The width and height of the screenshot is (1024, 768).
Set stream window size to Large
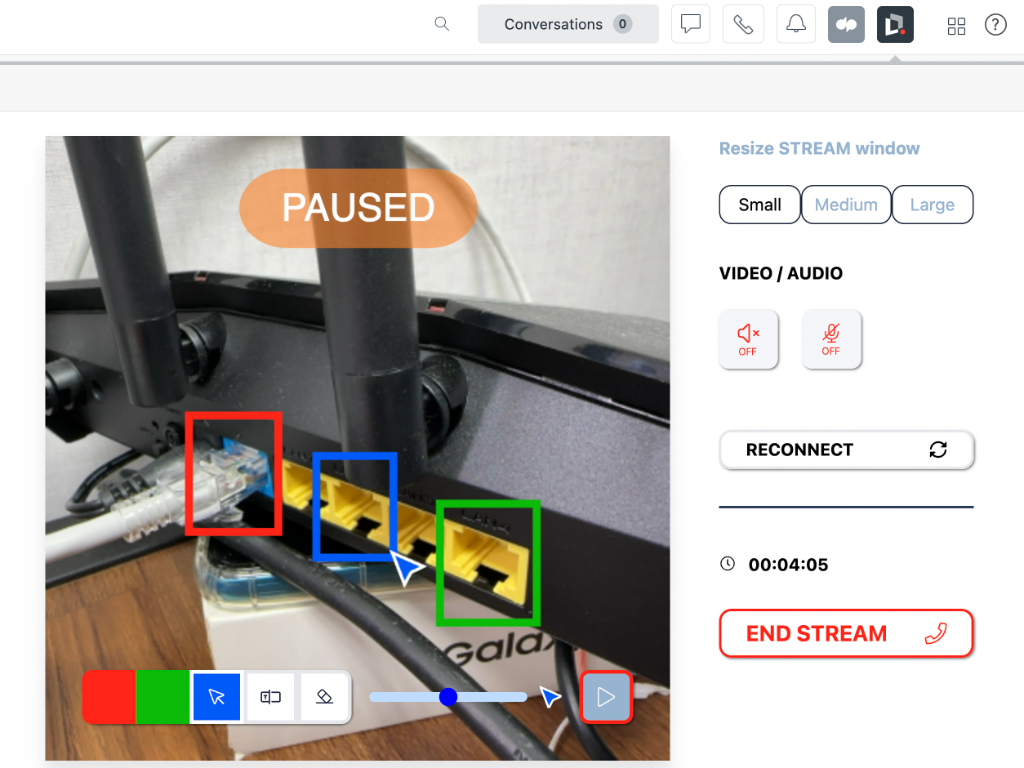click(x=932, y=205)
